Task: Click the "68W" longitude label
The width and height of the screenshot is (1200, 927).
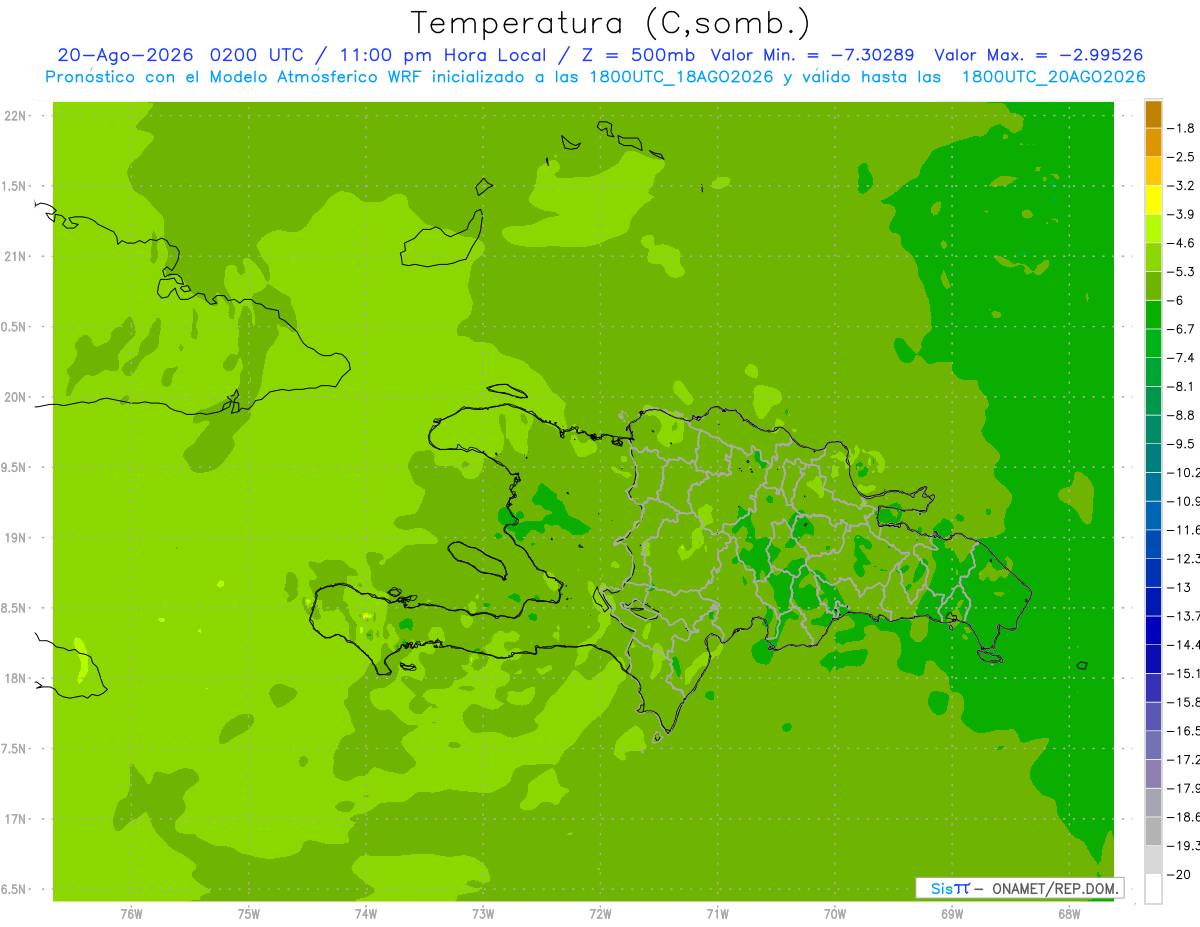Action: click(1069, 914)
